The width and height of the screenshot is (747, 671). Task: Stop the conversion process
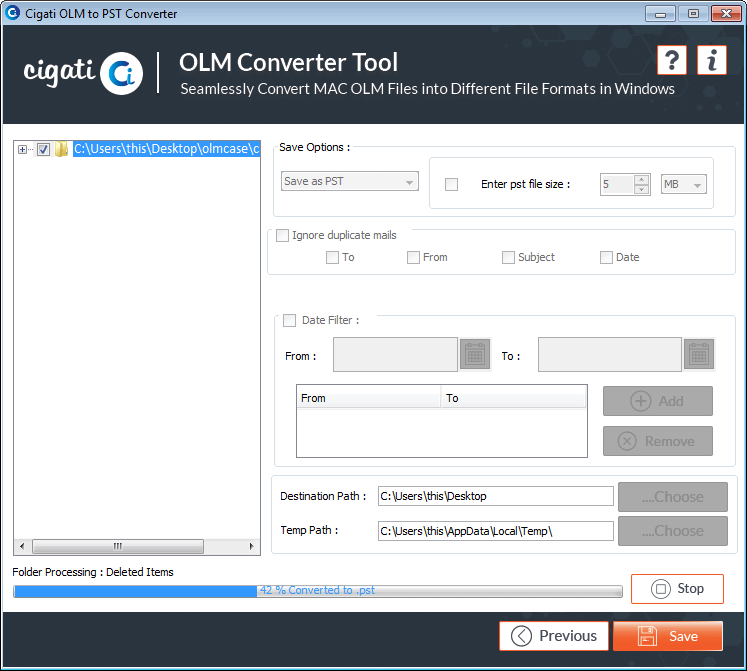click(677, 589)
